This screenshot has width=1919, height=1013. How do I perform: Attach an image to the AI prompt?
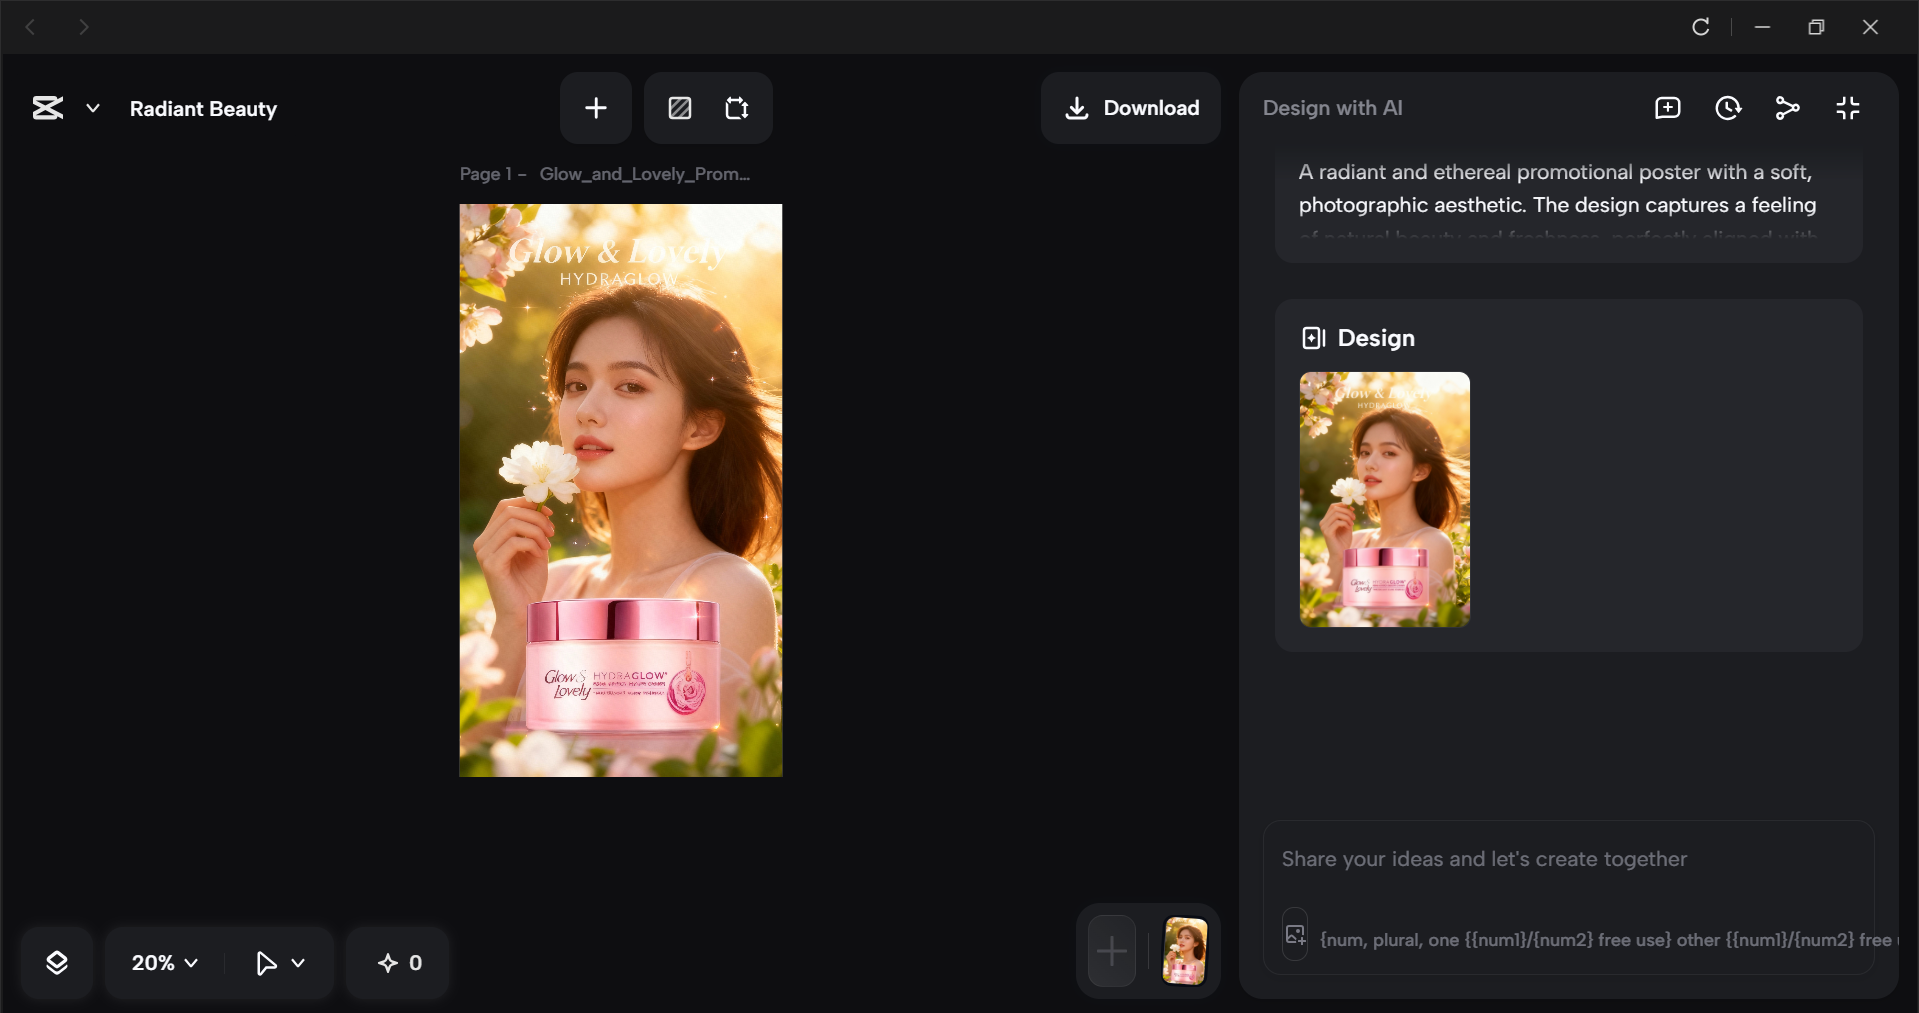point(1294,934)
